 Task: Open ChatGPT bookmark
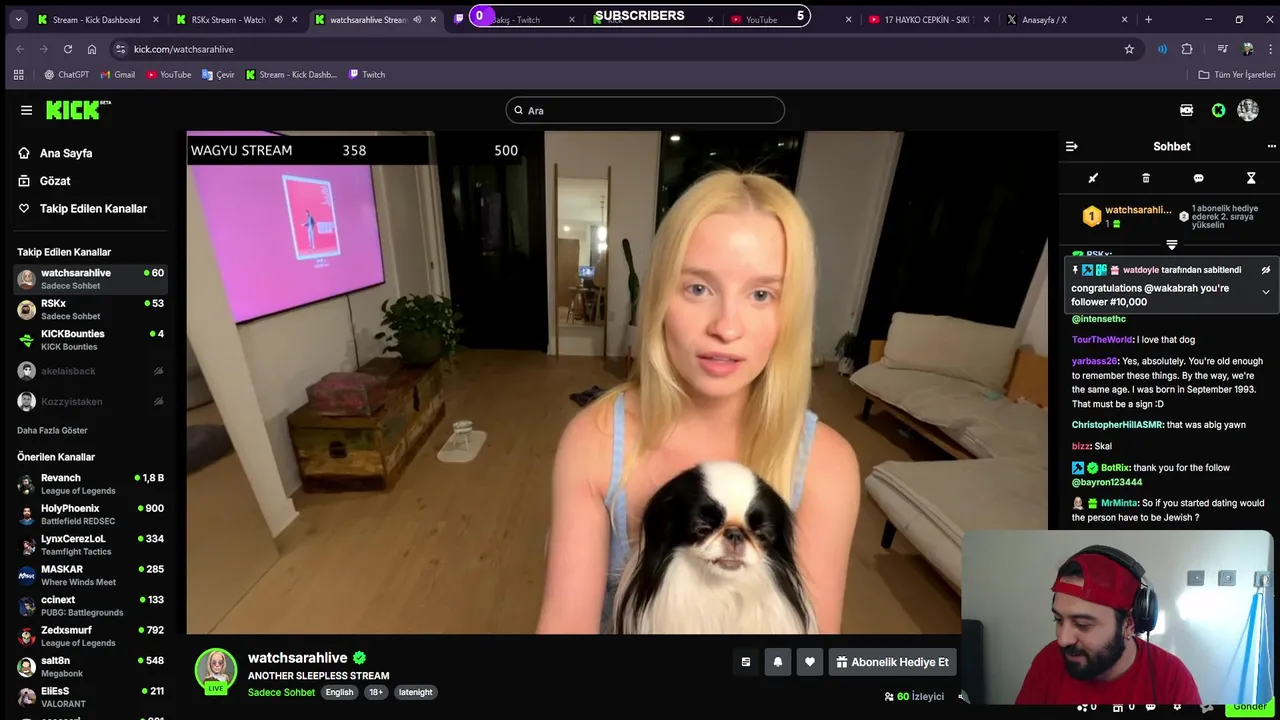click(x=66, y=74)
